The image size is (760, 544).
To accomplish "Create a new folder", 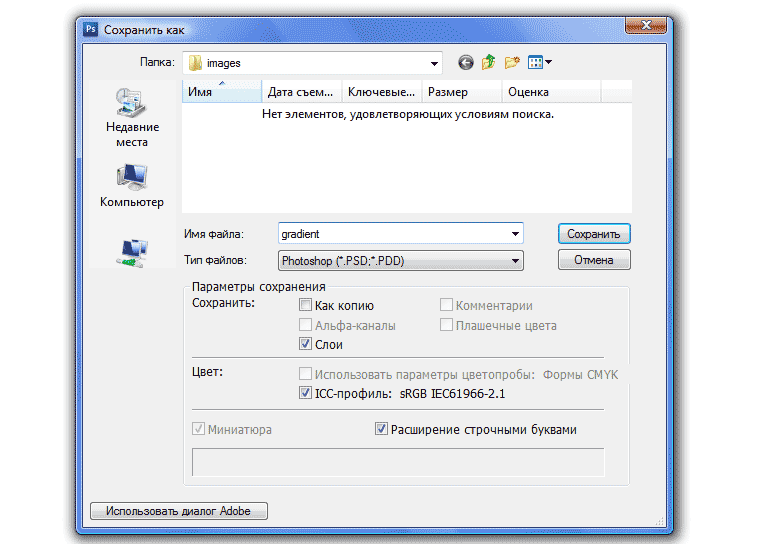I will tap(512, 63).
